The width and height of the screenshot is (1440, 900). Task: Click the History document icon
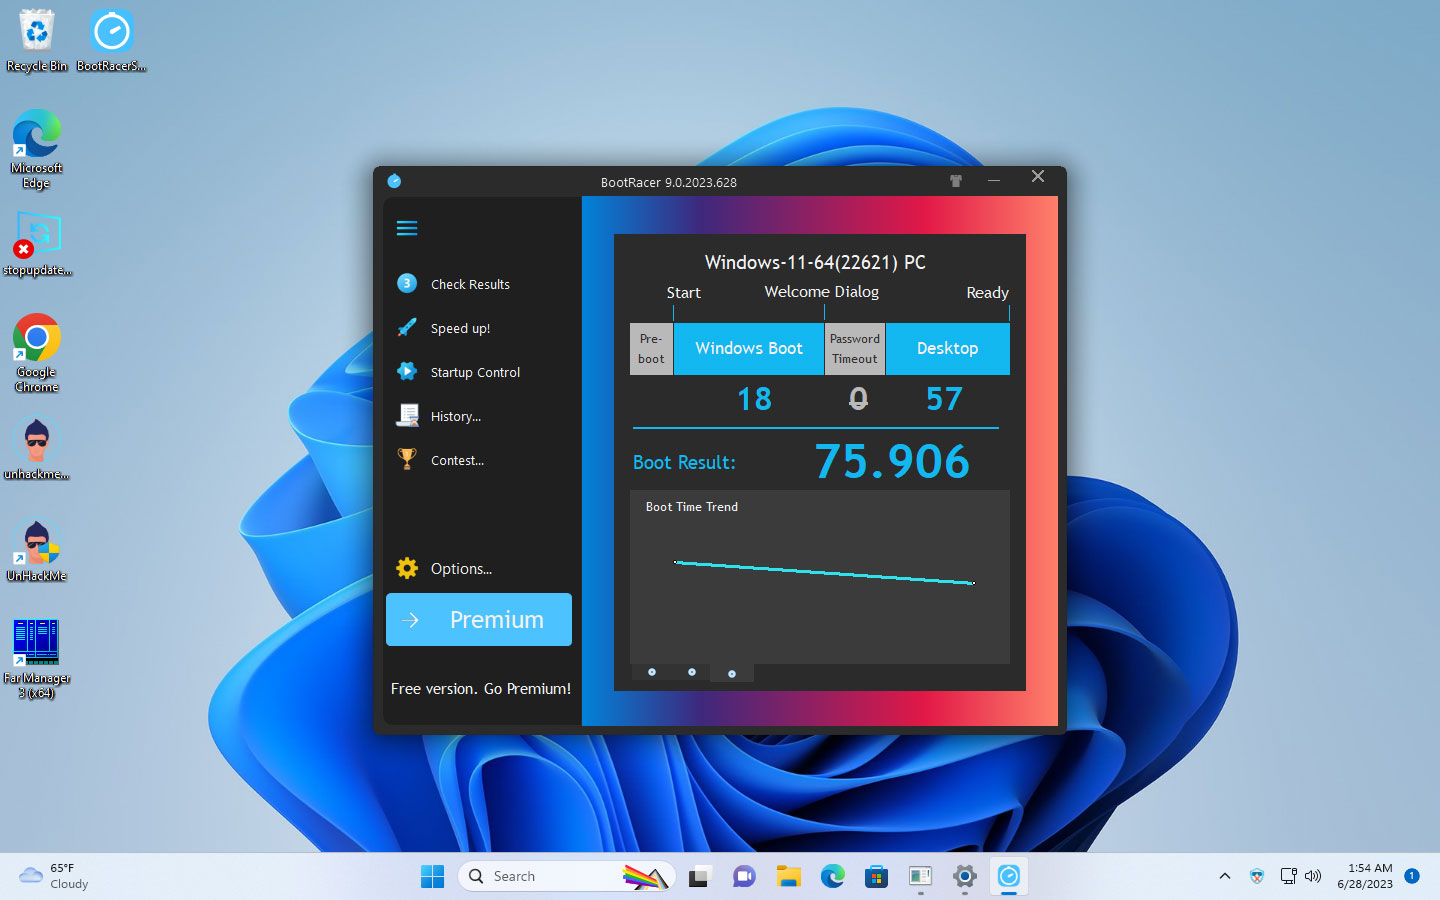[x=407, y=416]
